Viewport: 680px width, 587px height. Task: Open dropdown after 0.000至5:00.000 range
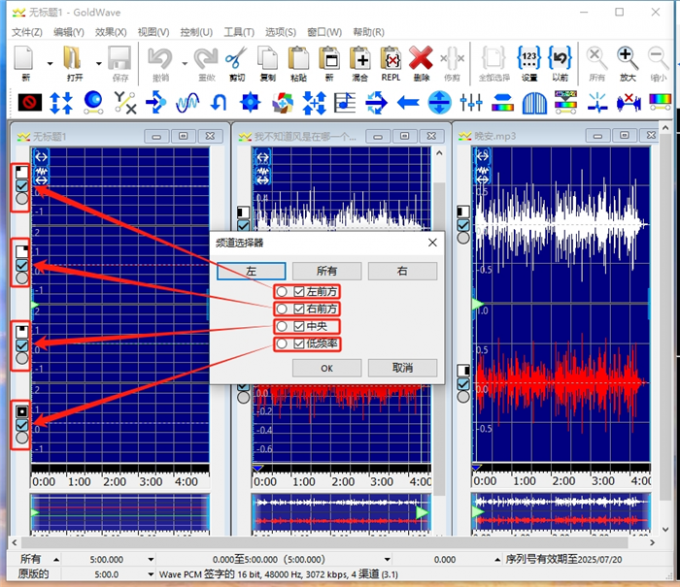[387, 560]
